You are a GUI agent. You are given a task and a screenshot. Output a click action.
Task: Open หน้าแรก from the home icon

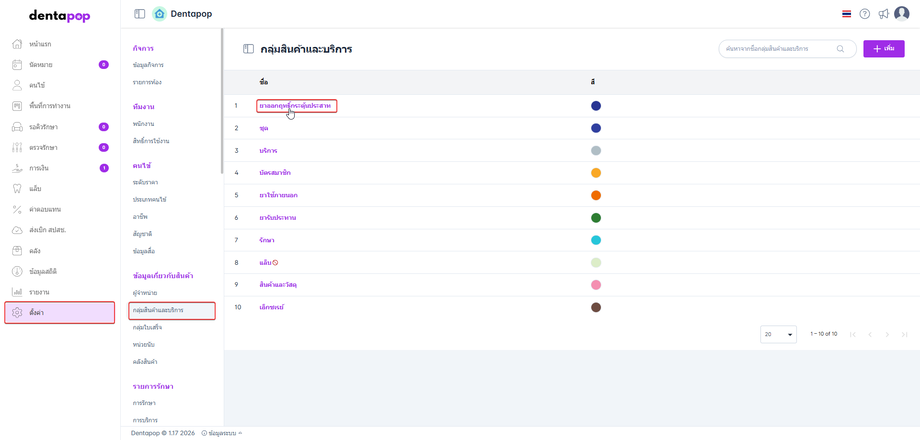pyautogui.click(x=17, y=44)
